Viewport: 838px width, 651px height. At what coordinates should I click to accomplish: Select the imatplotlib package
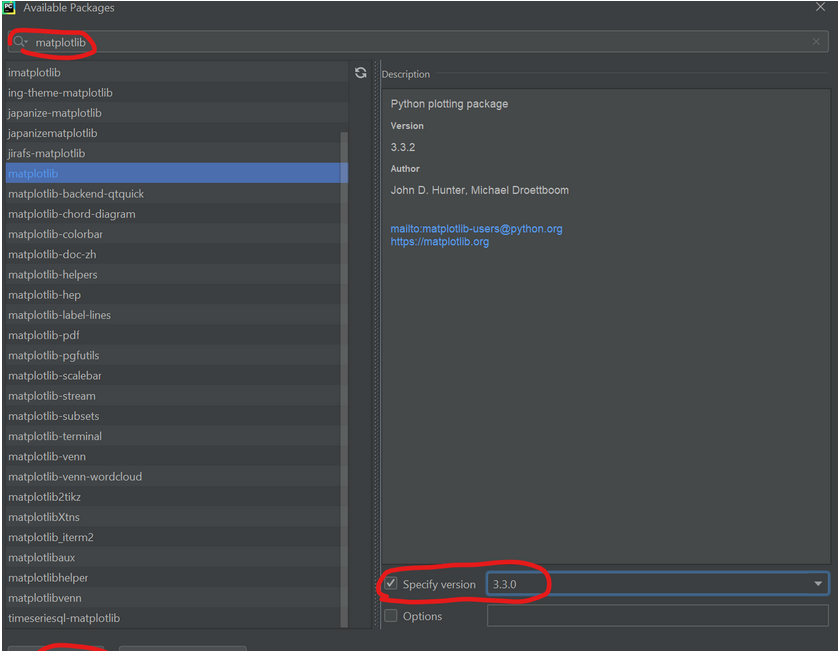click(176, 72)
